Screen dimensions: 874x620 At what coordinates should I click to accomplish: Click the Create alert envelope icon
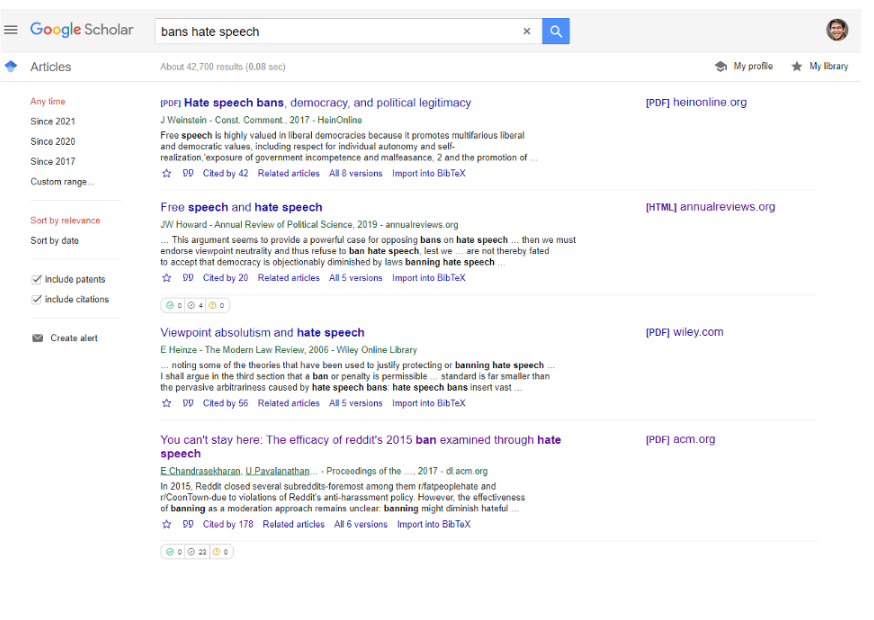click(x=38, y=338)
